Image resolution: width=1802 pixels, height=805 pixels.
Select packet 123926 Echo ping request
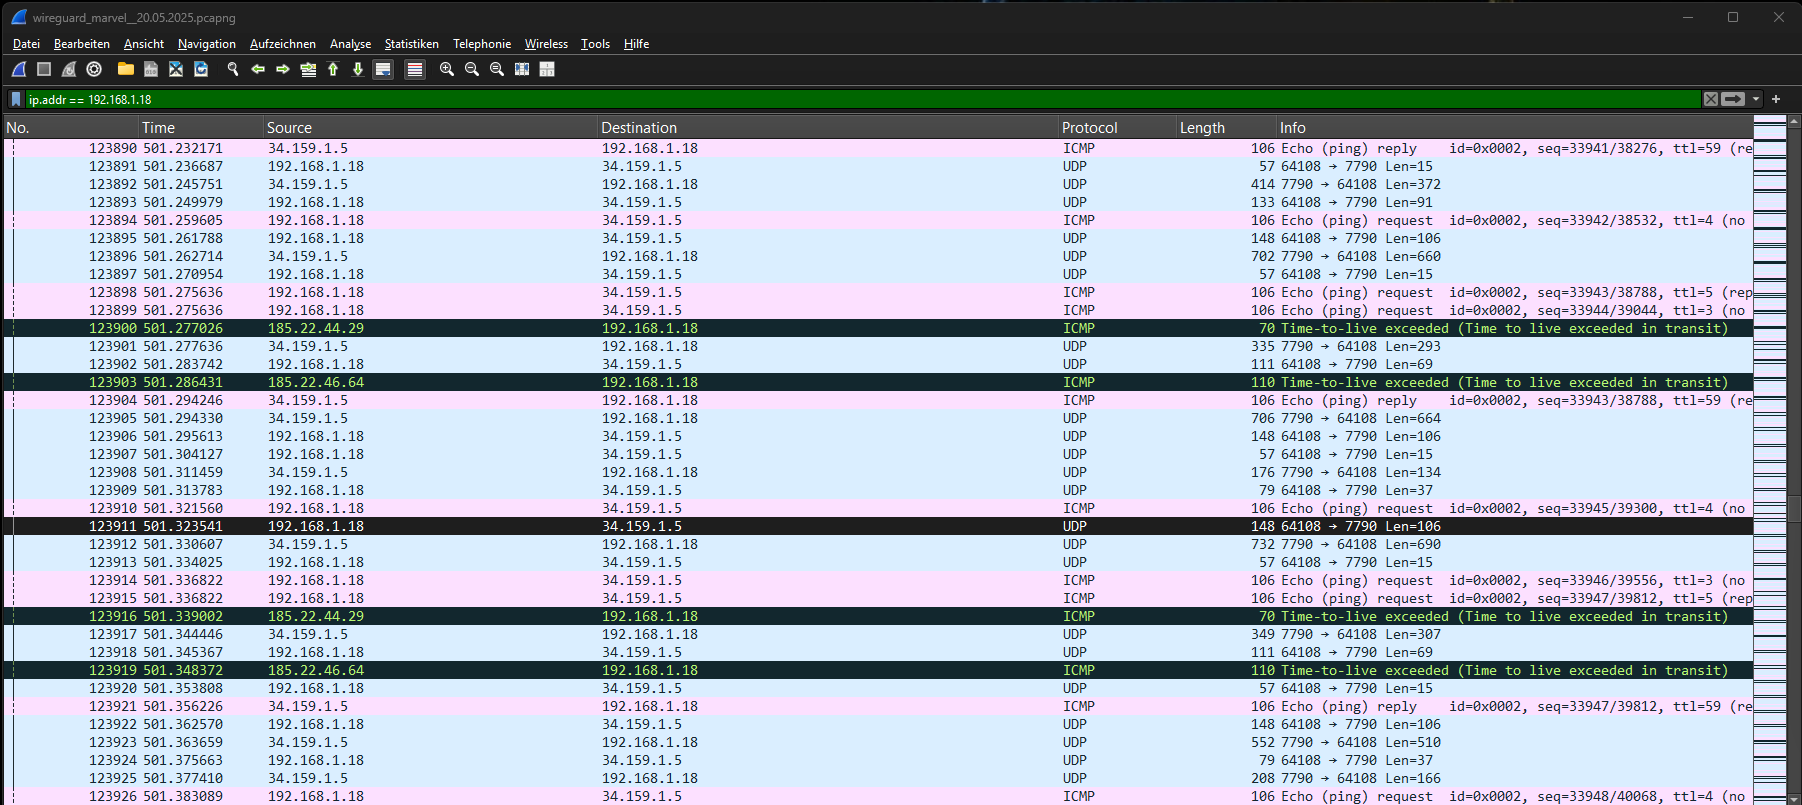[878, 796]
